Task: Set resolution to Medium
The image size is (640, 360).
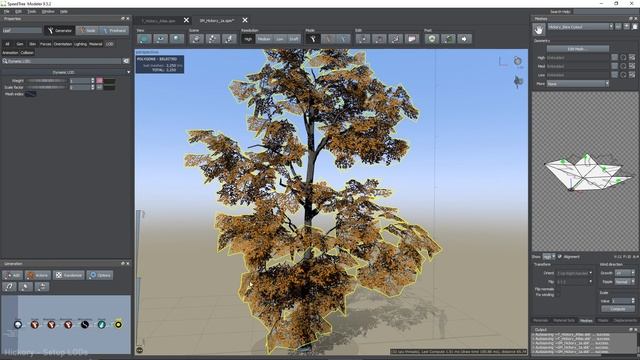Action: (264, 39)
